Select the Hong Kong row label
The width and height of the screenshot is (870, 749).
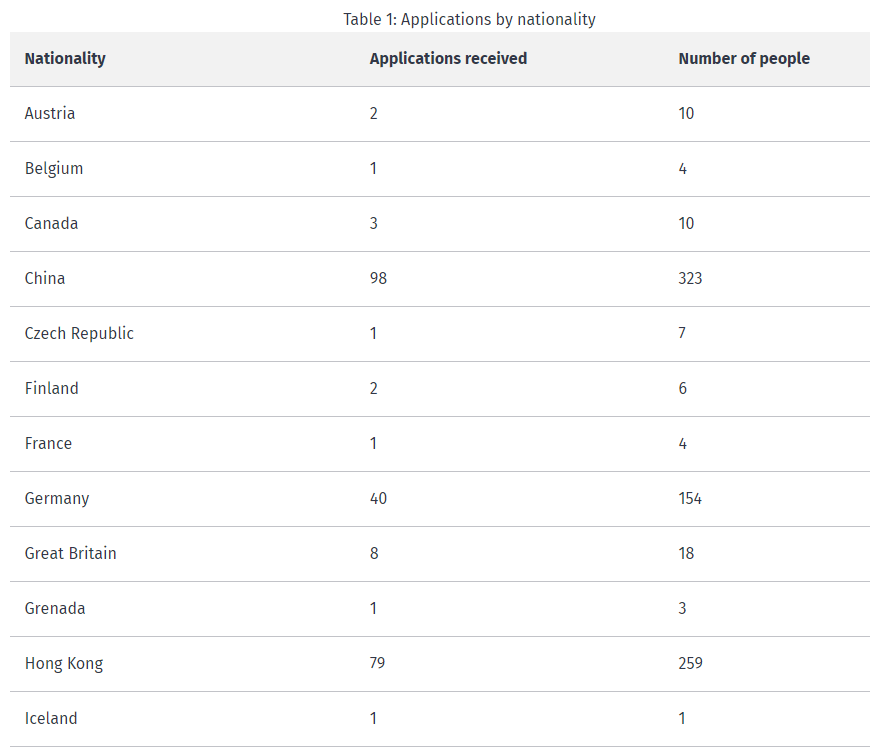(64, 664)
